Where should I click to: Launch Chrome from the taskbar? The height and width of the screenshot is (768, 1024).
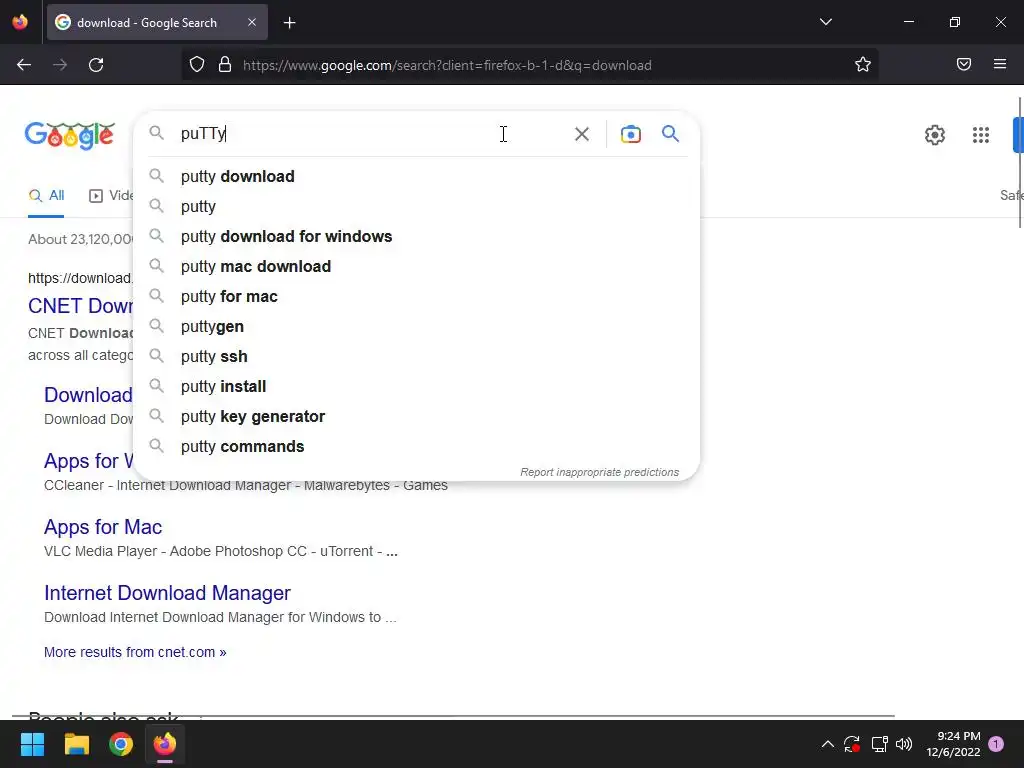coord(121,744)
